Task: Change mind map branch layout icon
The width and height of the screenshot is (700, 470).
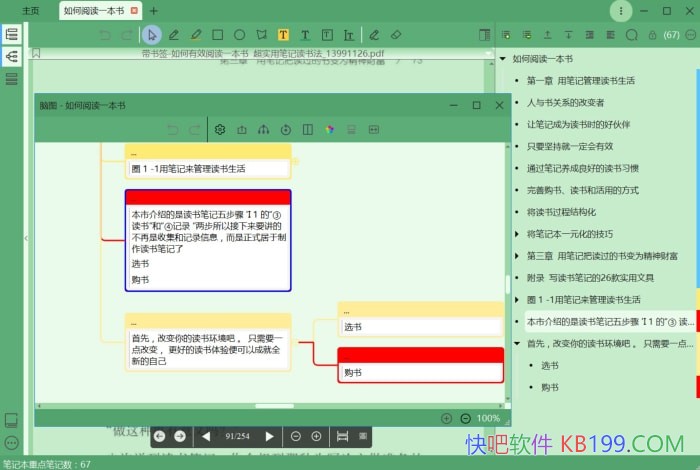Action: [x=263, y=129]
